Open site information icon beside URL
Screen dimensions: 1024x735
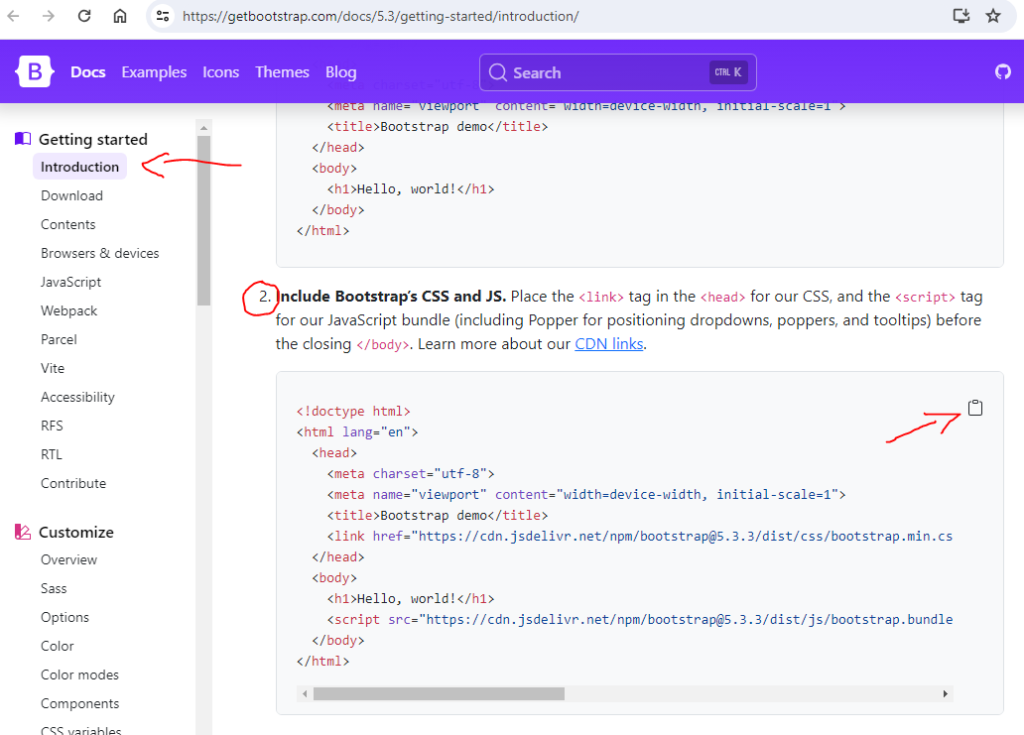point(163,16)
